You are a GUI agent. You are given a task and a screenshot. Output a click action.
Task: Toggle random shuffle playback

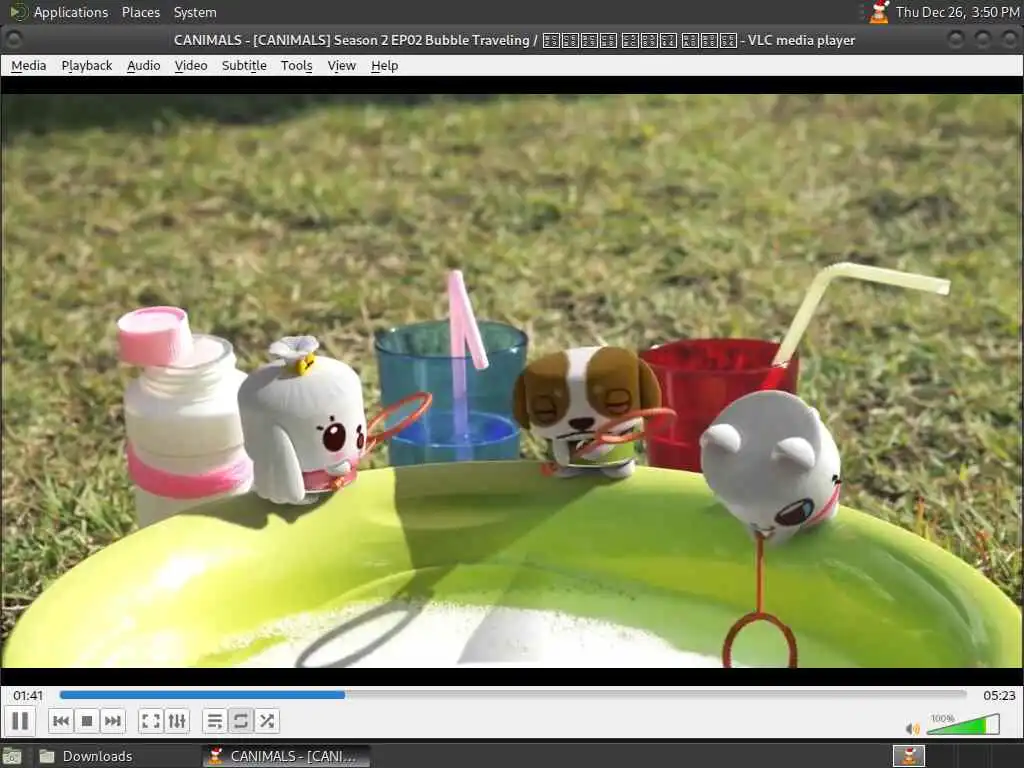[266, 721]
